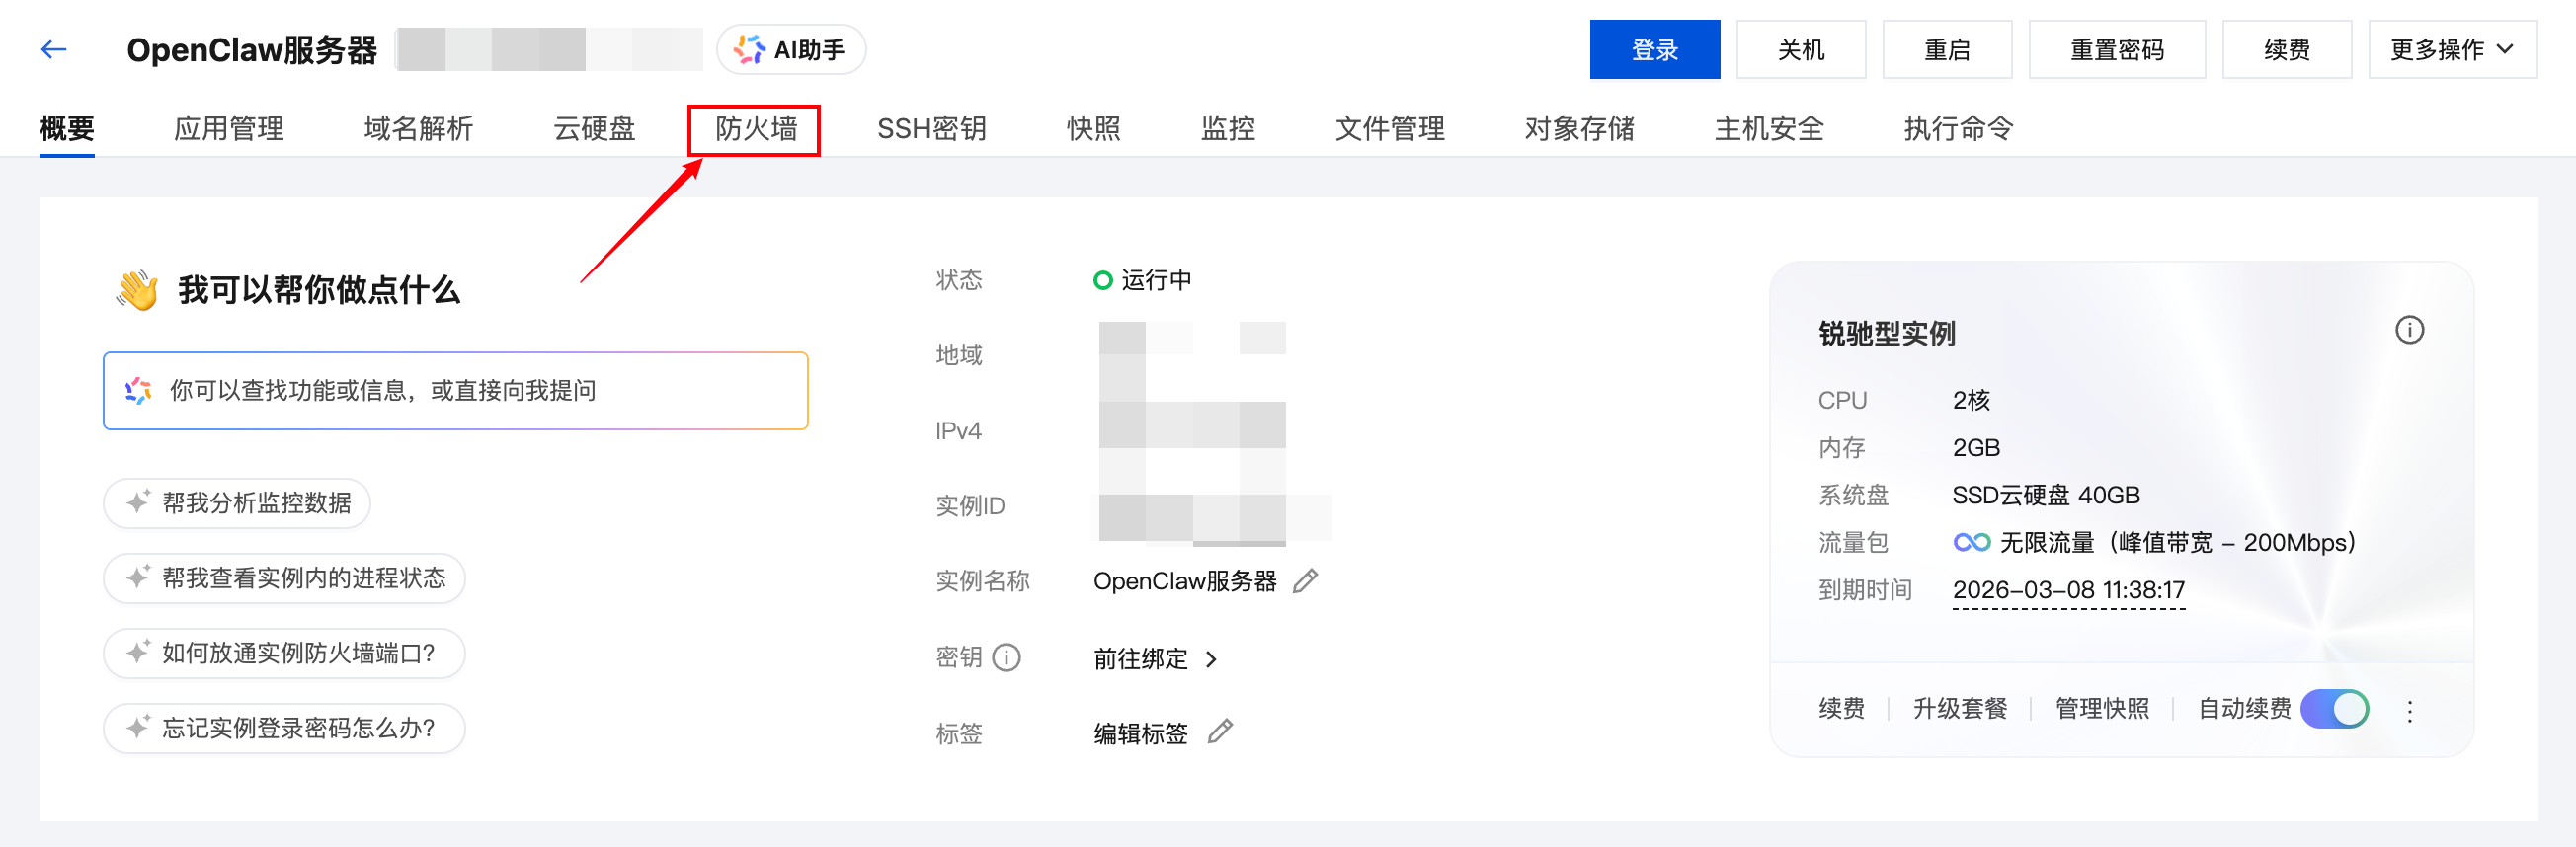Open the SSH密钥 tab
This screenshot has width=2576, height=847.
(x=932, y=128)
